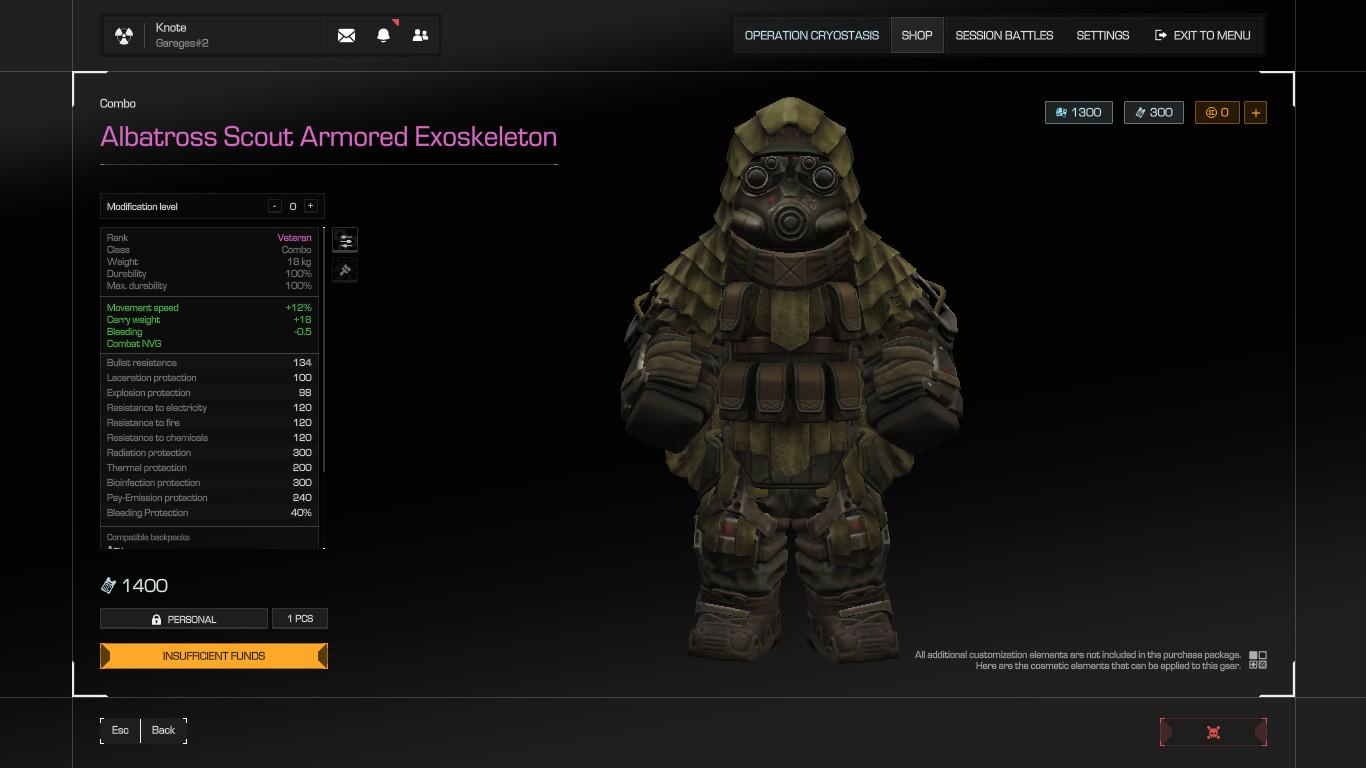
Task: Open the Settings tab
Action: [1103, 35]
